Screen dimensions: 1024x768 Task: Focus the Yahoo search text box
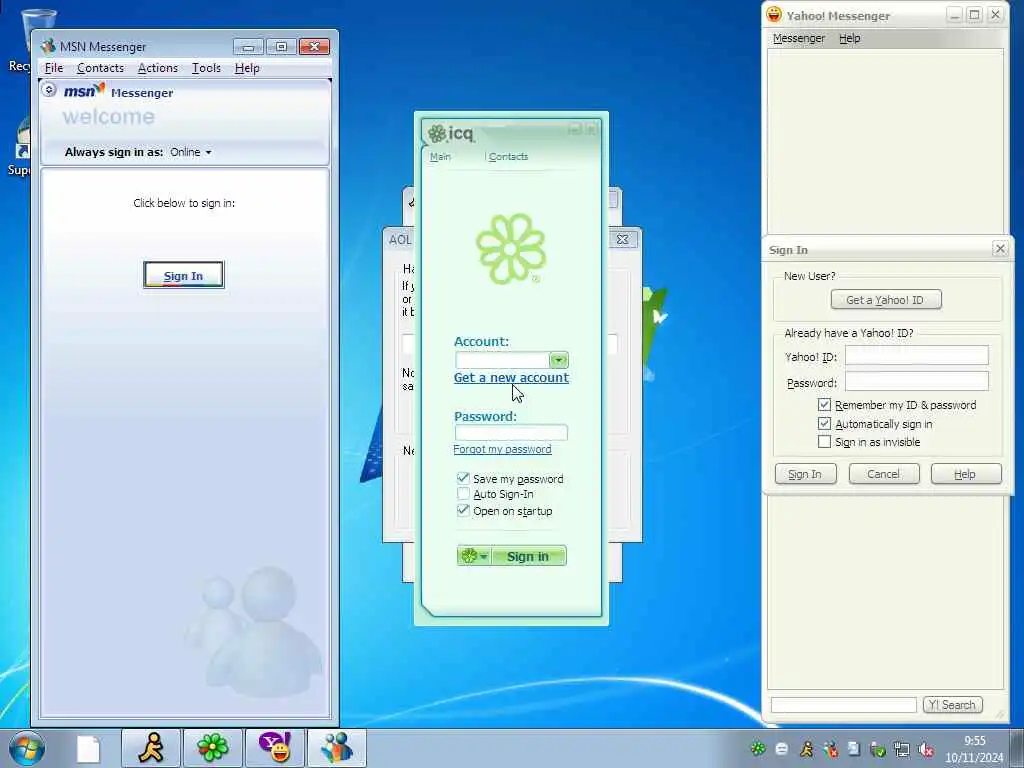tap(844, 705)
